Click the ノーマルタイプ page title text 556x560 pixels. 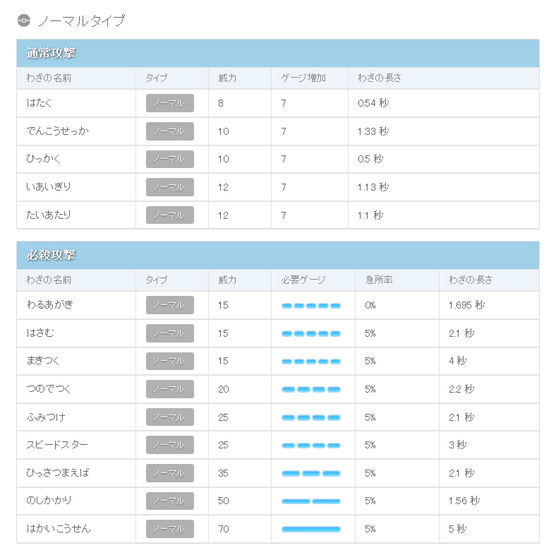click(81, 21)
